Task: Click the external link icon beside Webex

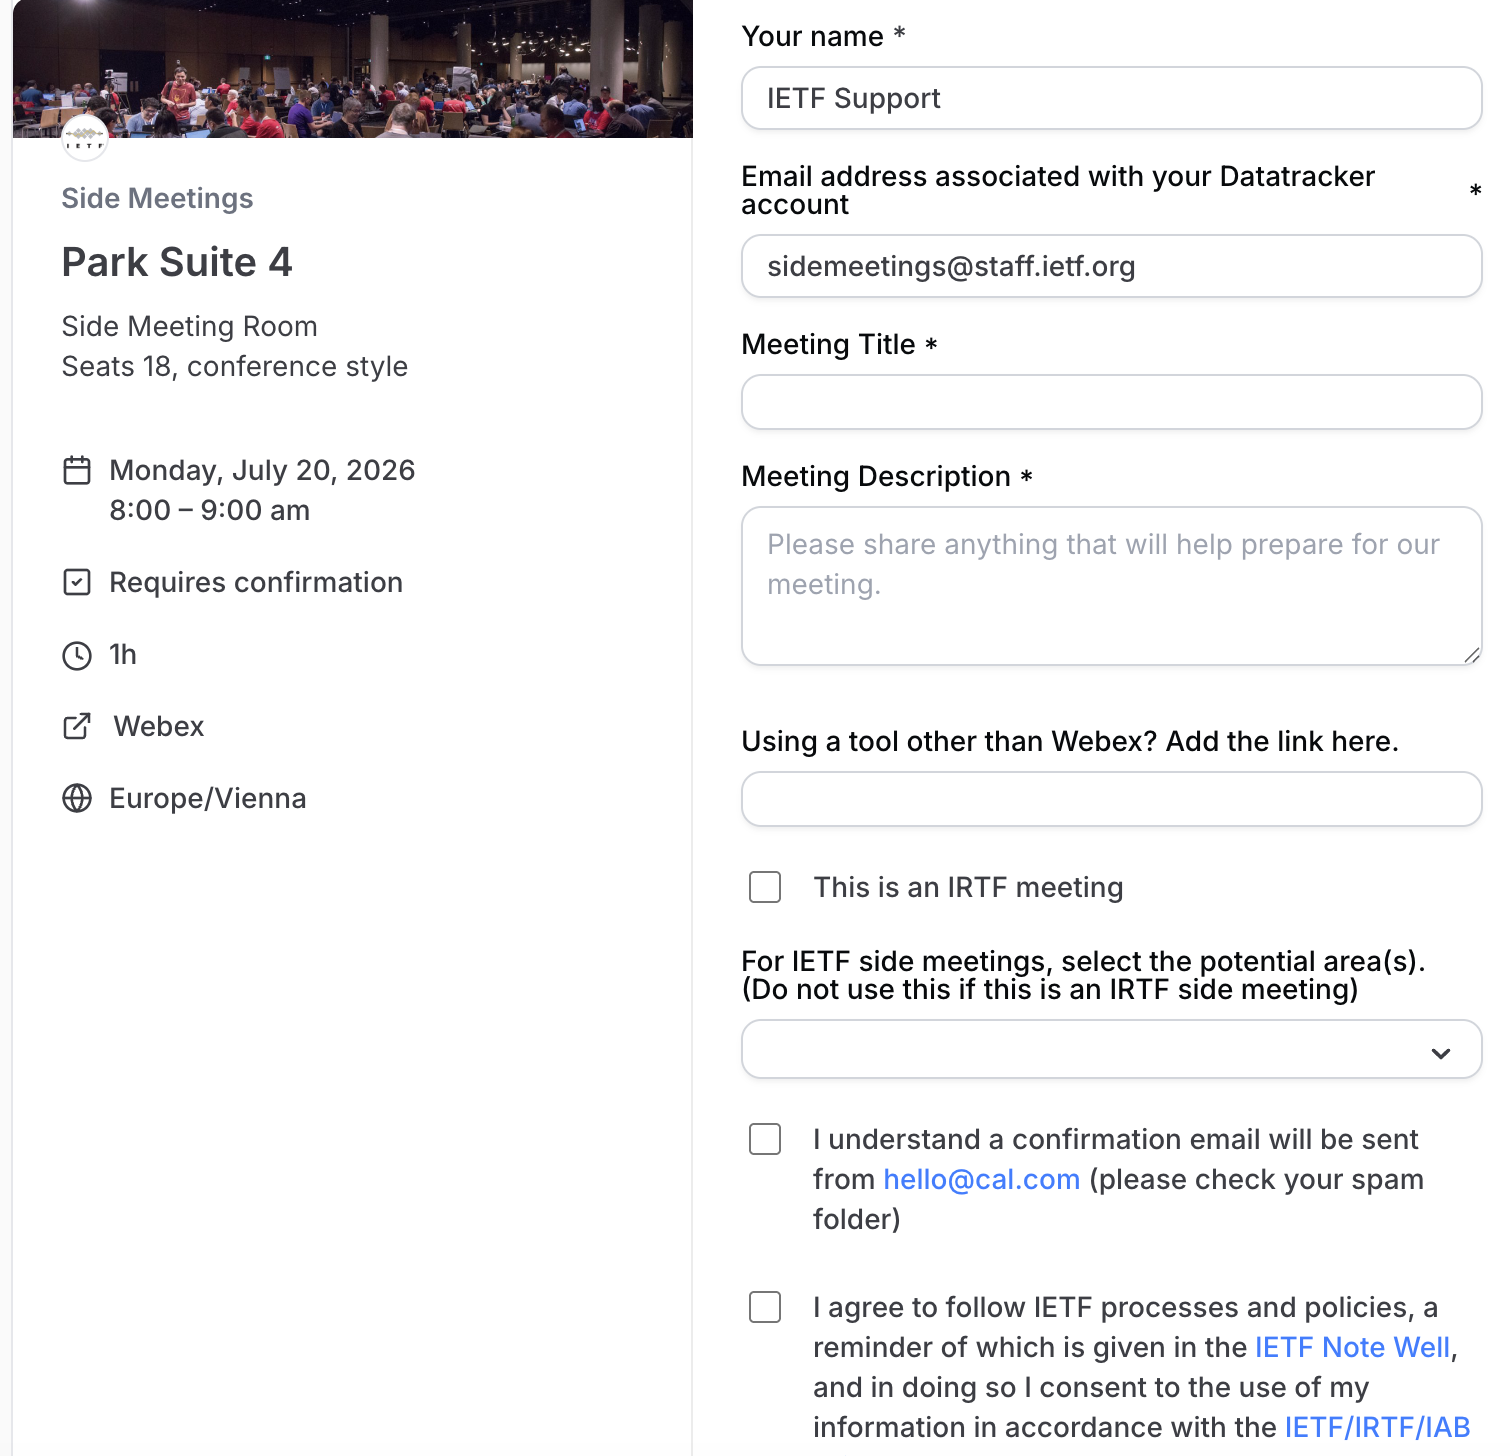Action: pos(77,726)
